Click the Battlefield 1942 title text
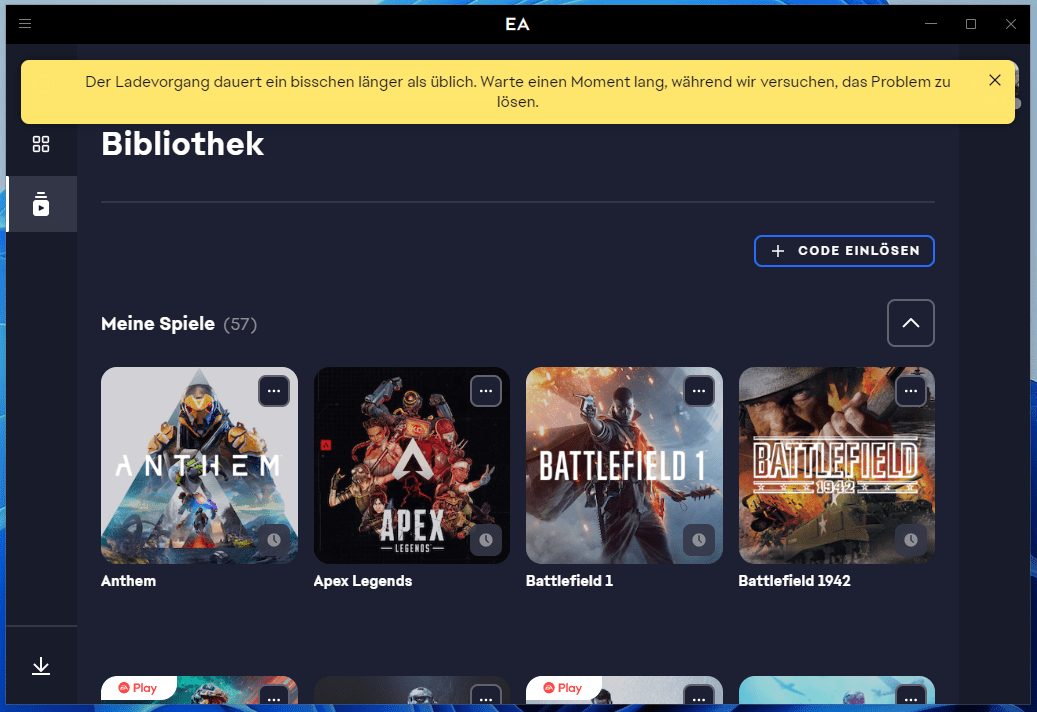The width and height of the screenshot is (1037, 712). [x=794, y=581]
